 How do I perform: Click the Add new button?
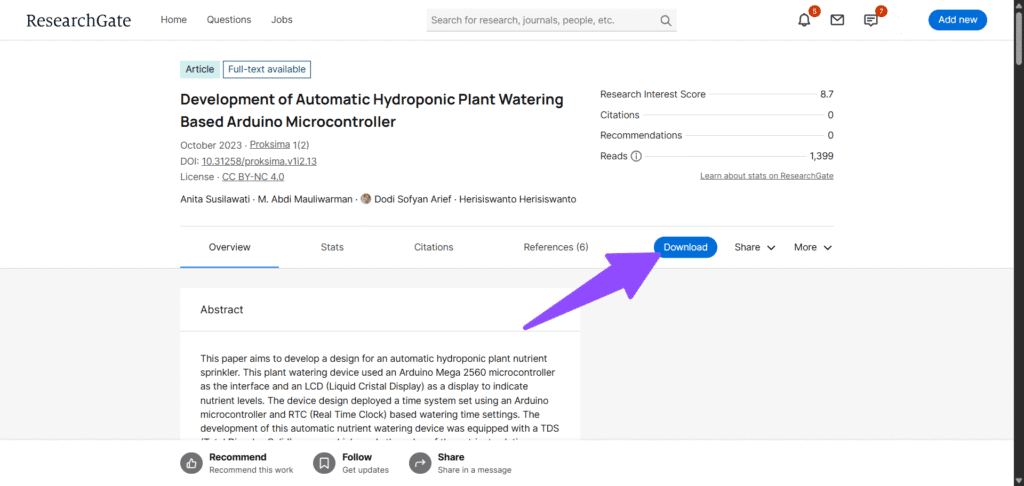pos(957,20)
